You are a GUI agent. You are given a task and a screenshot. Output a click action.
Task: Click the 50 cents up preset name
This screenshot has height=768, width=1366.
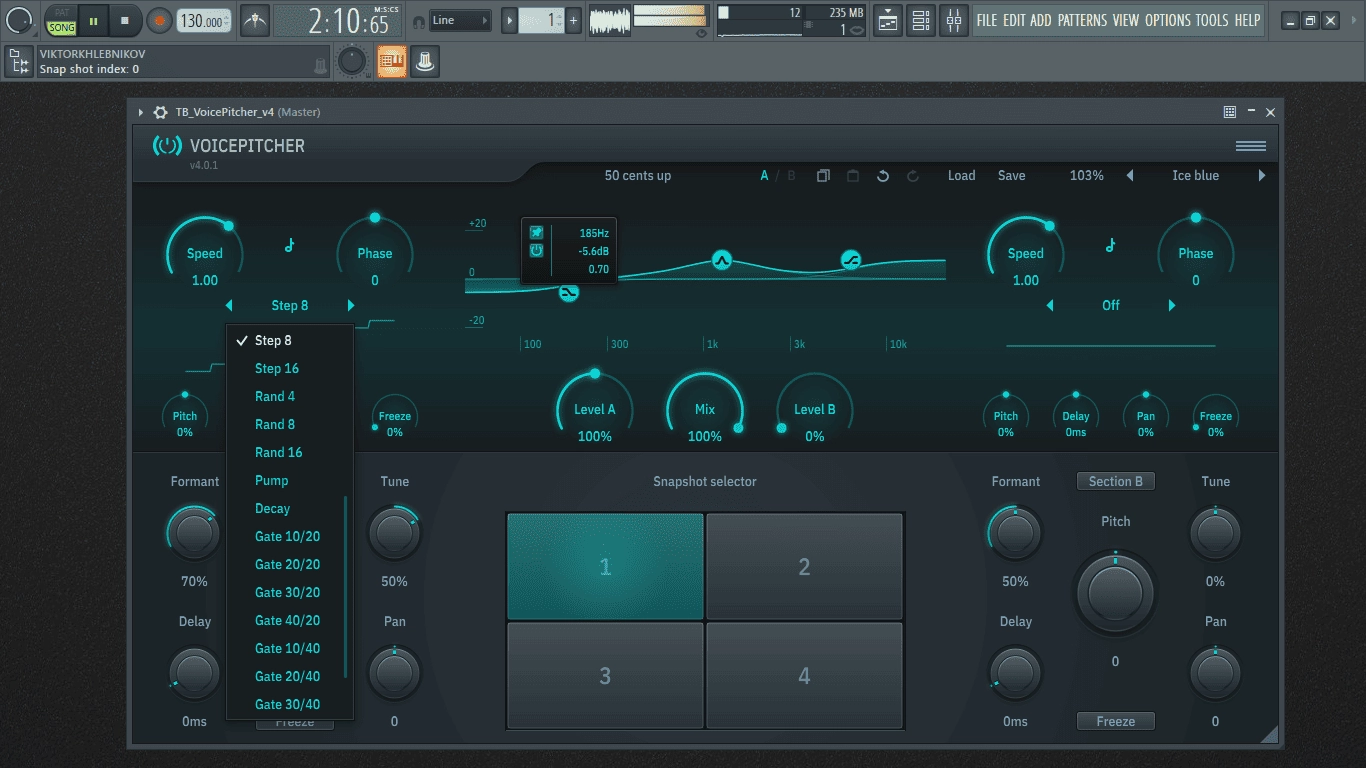click(638, 176)
